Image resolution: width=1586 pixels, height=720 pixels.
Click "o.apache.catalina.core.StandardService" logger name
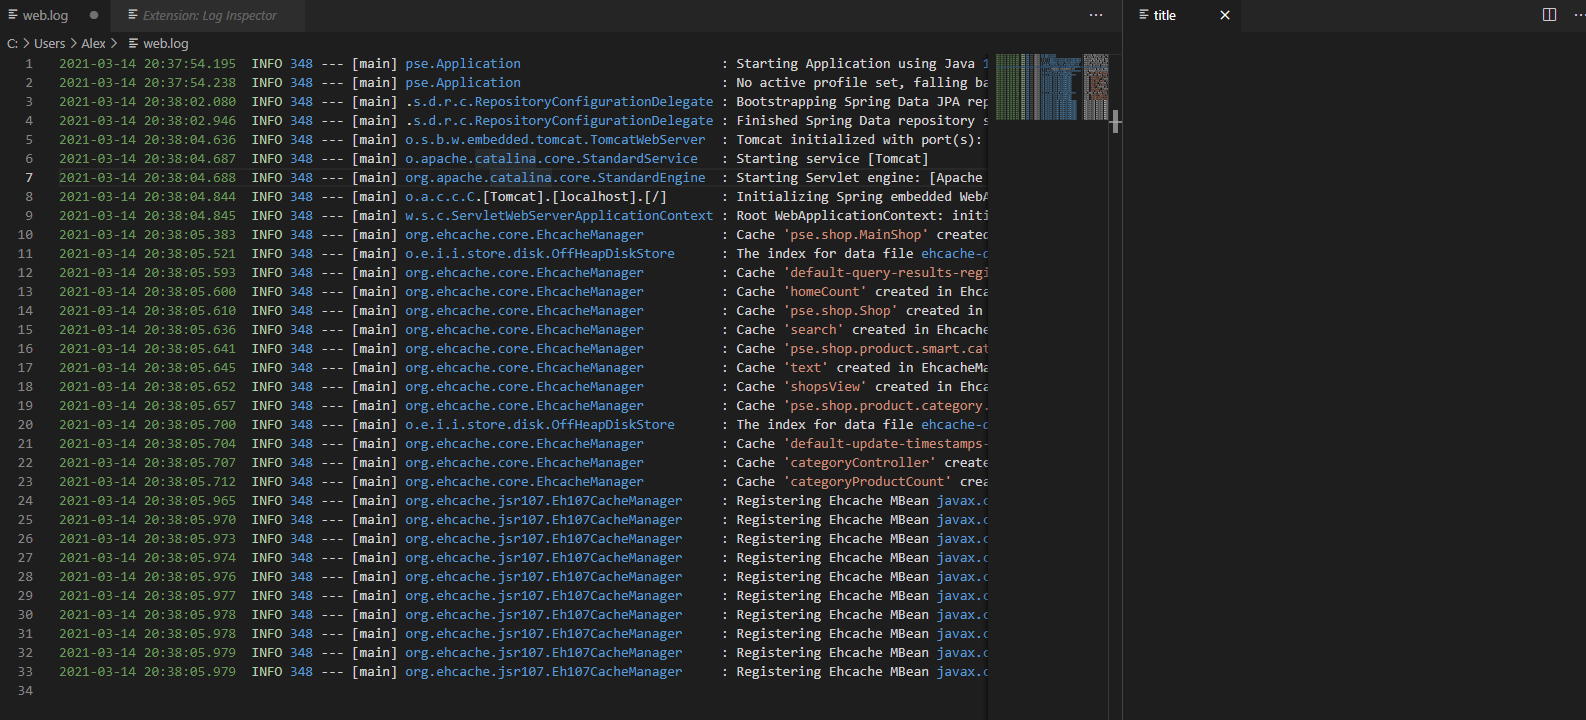click(552, 159)
